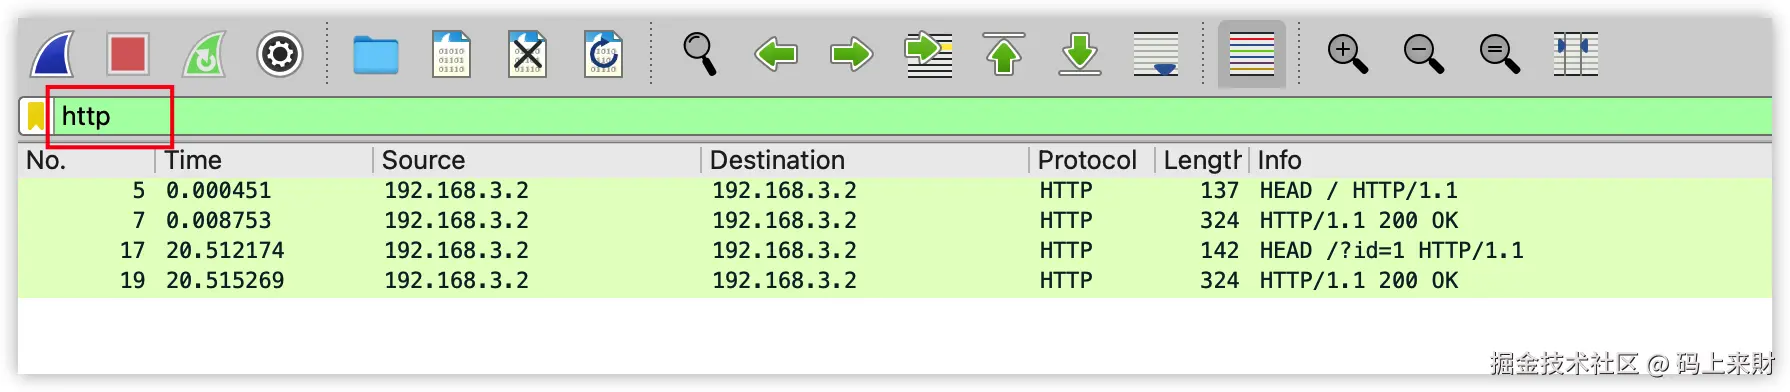Reset text to normal size
The image size is (1790, 392).
[x=1499, y=53]
